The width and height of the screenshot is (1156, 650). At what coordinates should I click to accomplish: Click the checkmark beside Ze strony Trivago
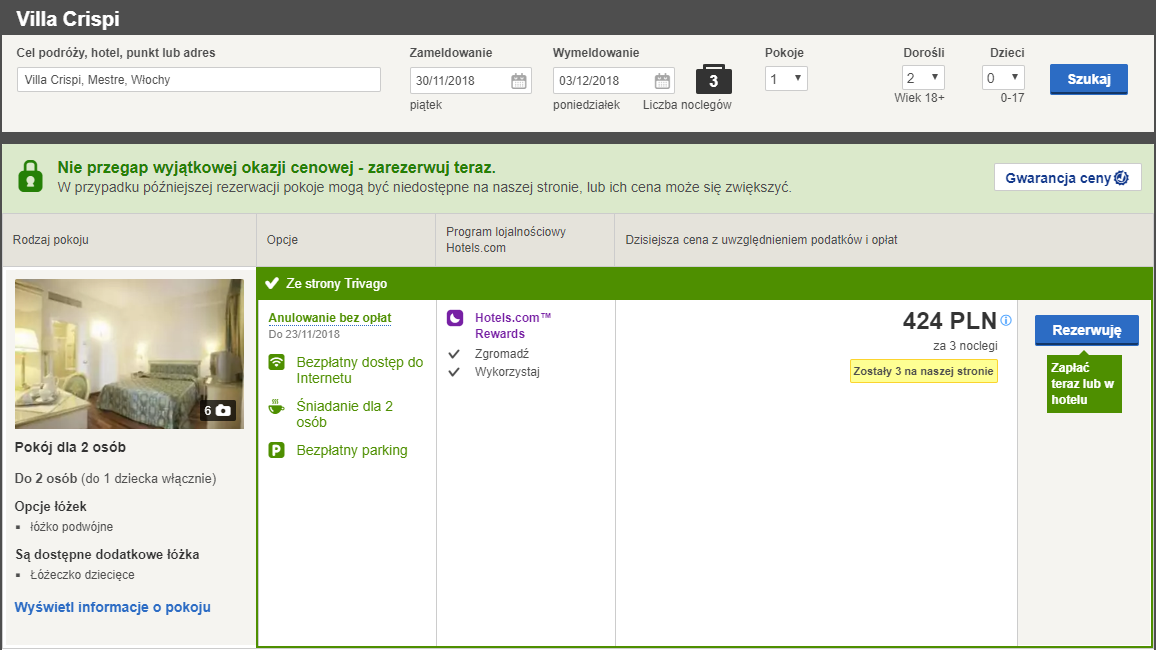pos(272,283)
